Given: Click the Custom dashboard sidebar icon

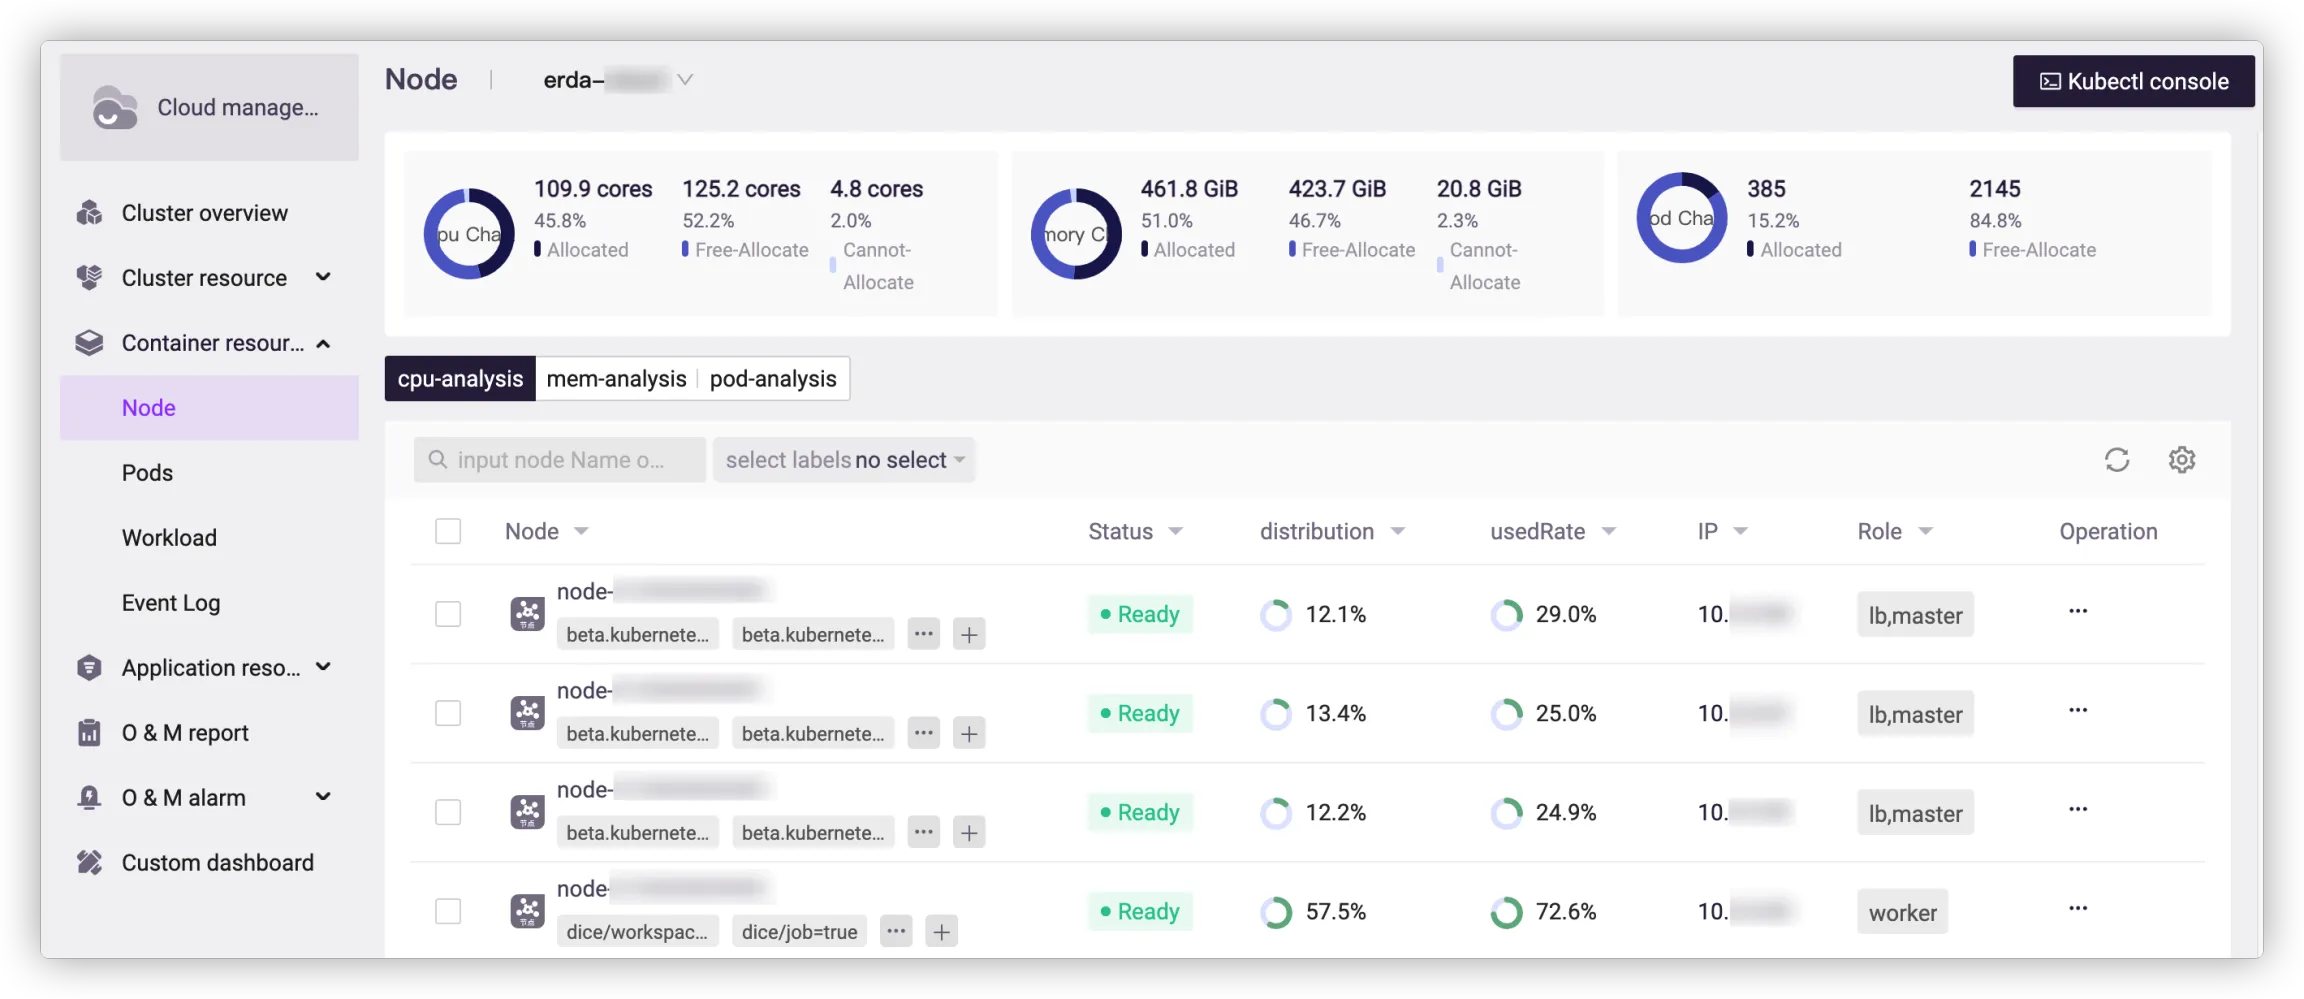Looking at the screenshot, I should point(90,863).
